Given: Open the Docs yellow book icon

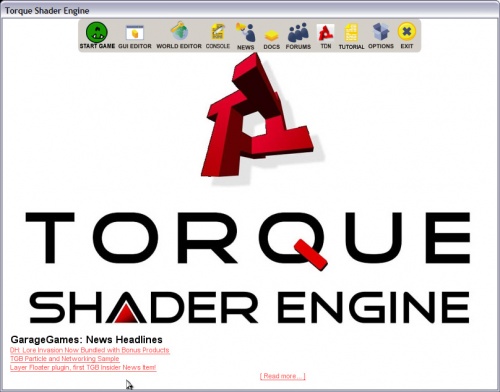Looking at the screenshot, I should coord(271,35).
